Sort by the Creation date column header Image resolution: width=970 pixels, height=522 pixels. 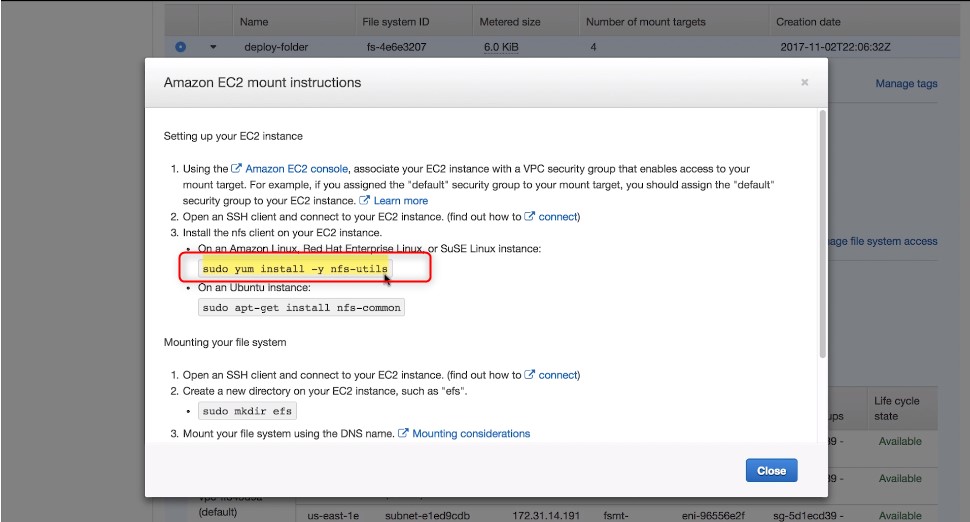(808, 22)
